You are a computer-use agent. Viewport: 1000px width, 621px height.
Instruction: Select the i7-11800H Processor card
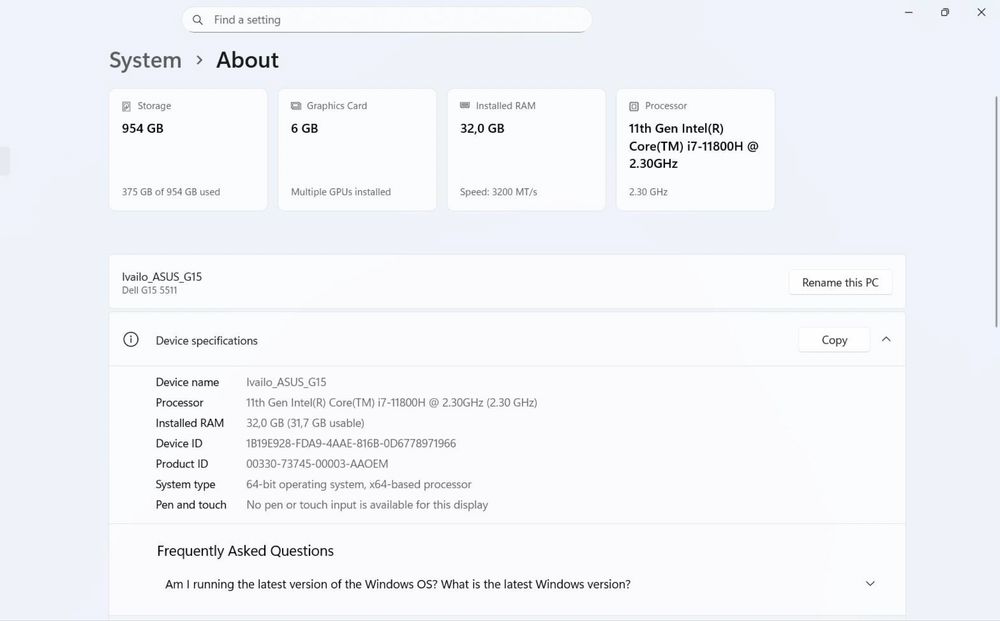(695, 150)
